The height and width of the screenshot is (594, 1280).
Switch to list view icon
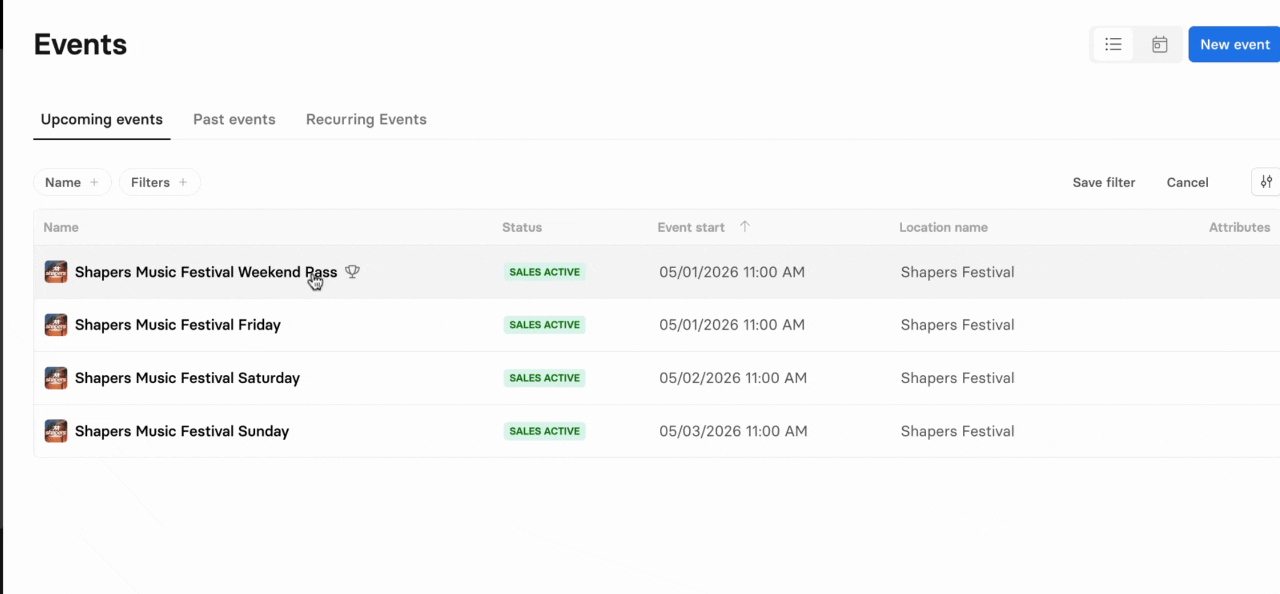pos(1113,45)
